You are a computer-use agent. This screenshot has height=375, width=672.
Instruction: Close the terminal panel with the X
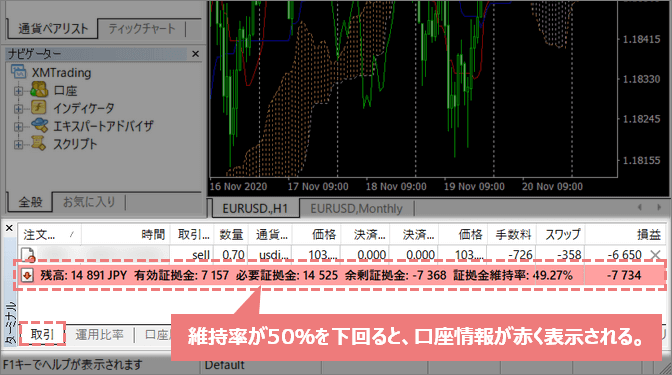pos(9,228)
